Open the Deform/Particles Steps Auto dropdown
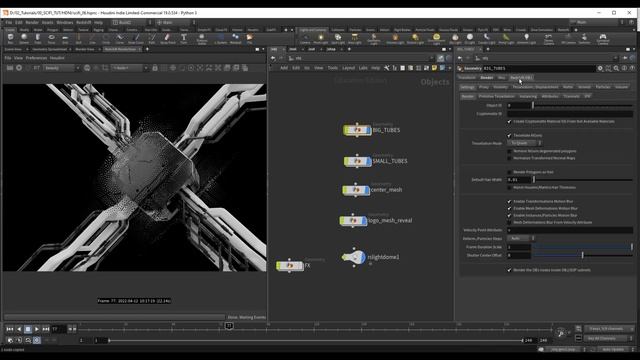The width and height of the screenshot is (640, 360). coord(521,238)
